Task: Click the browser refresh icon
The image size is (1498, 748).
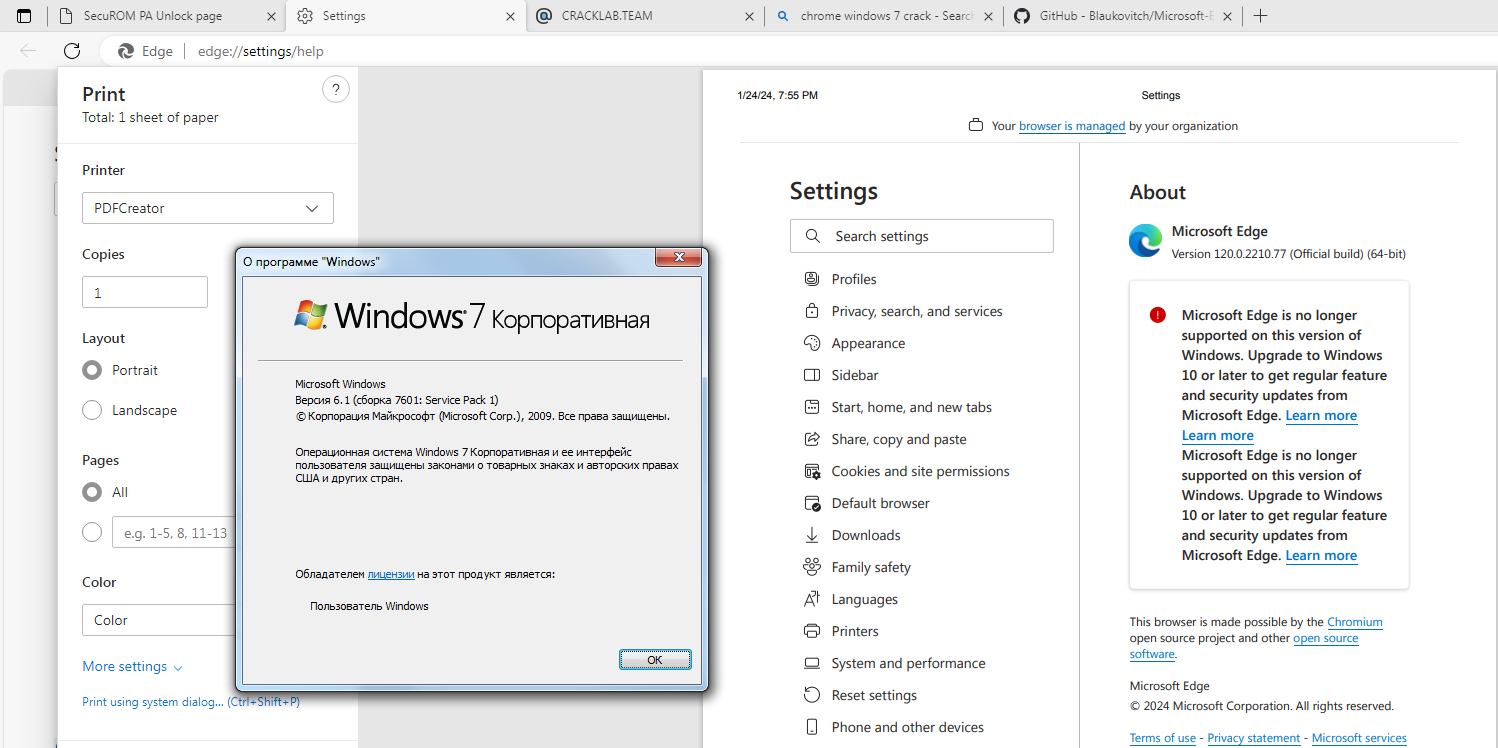Action: 71,51
